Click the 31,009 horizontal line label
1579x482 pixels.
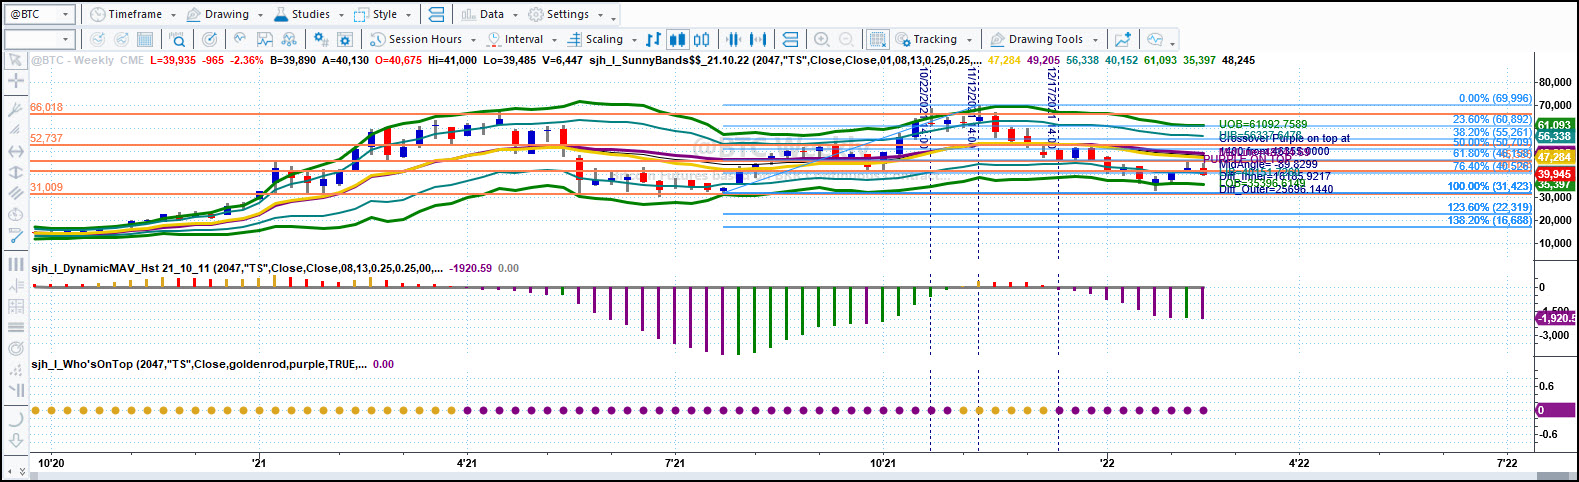[x=46, y=187]
